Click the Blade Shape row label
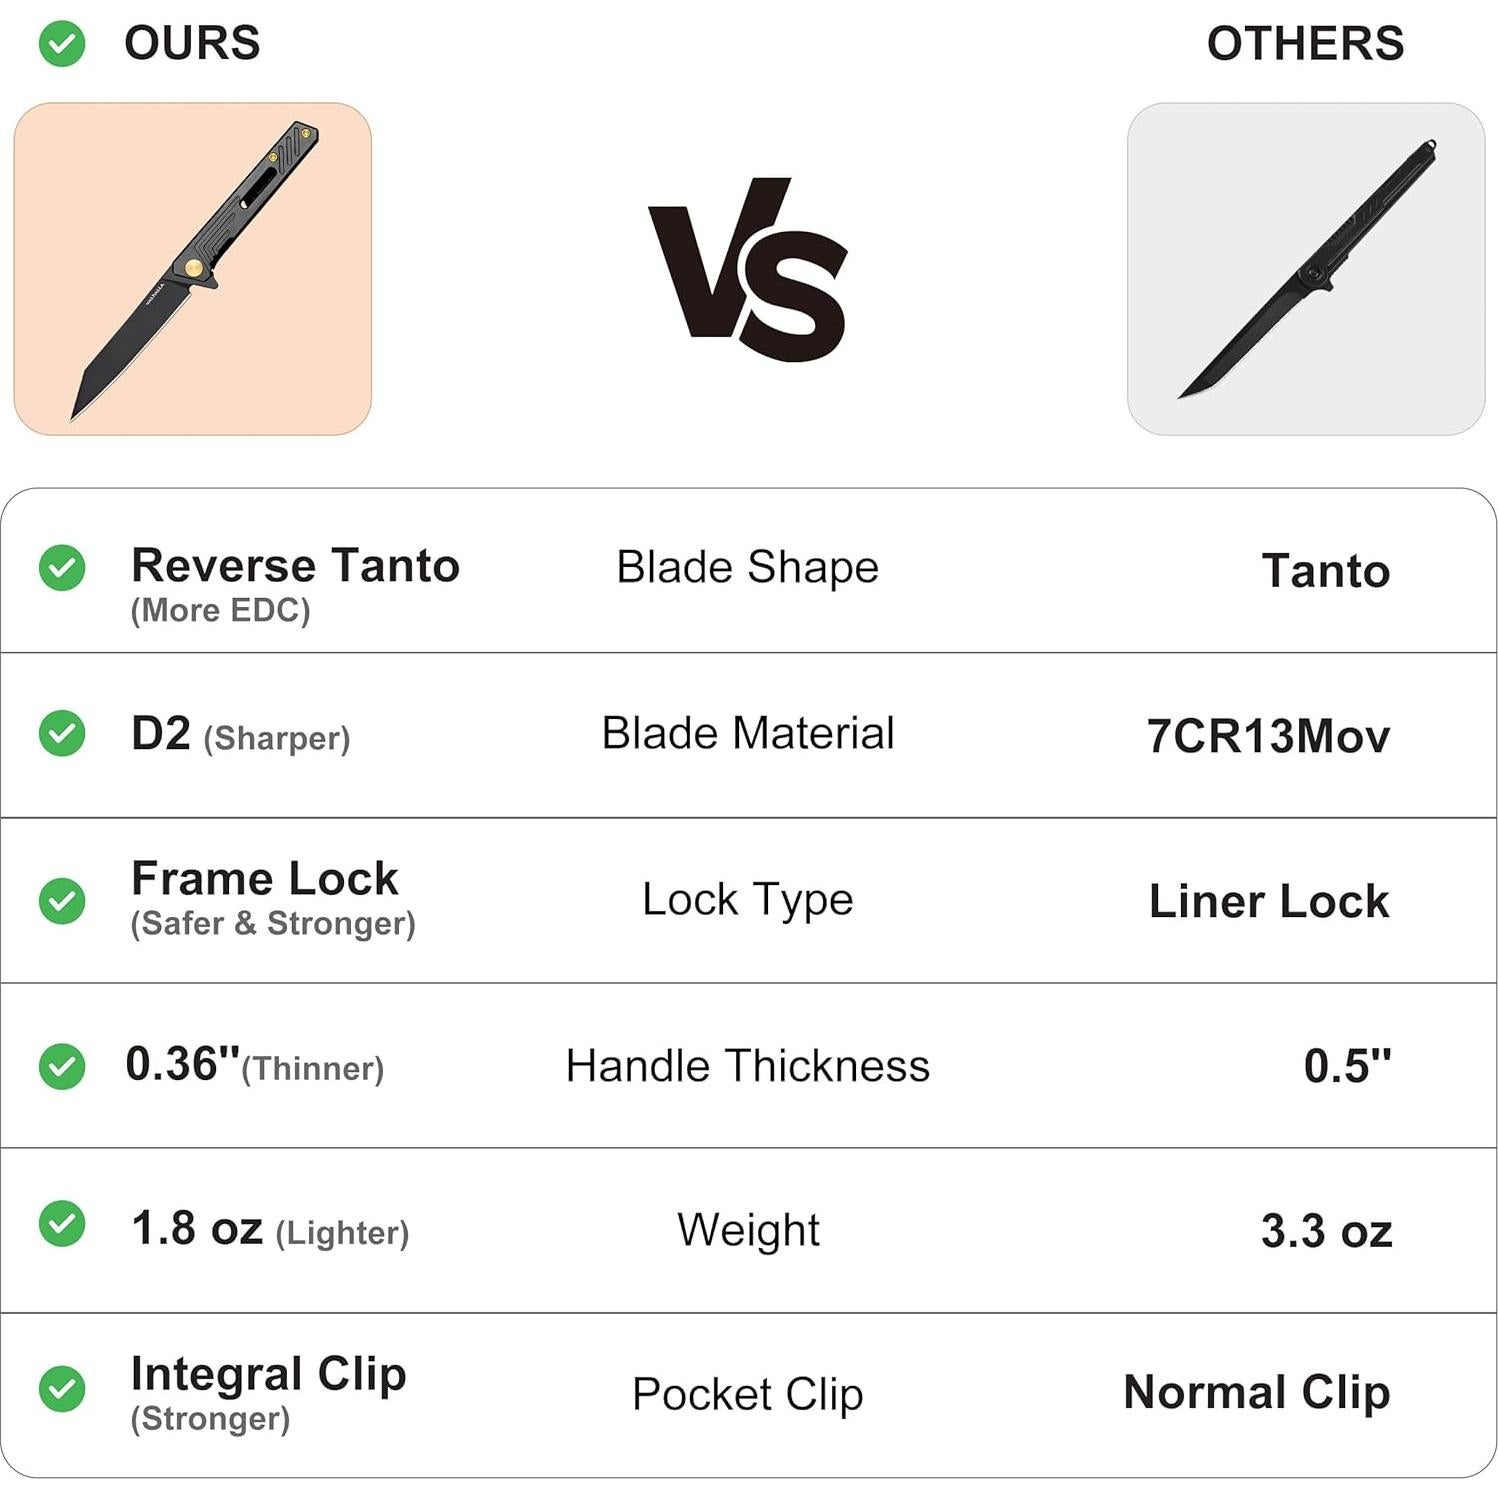This screenshot has width=1498, height=1498. point(747,567)
